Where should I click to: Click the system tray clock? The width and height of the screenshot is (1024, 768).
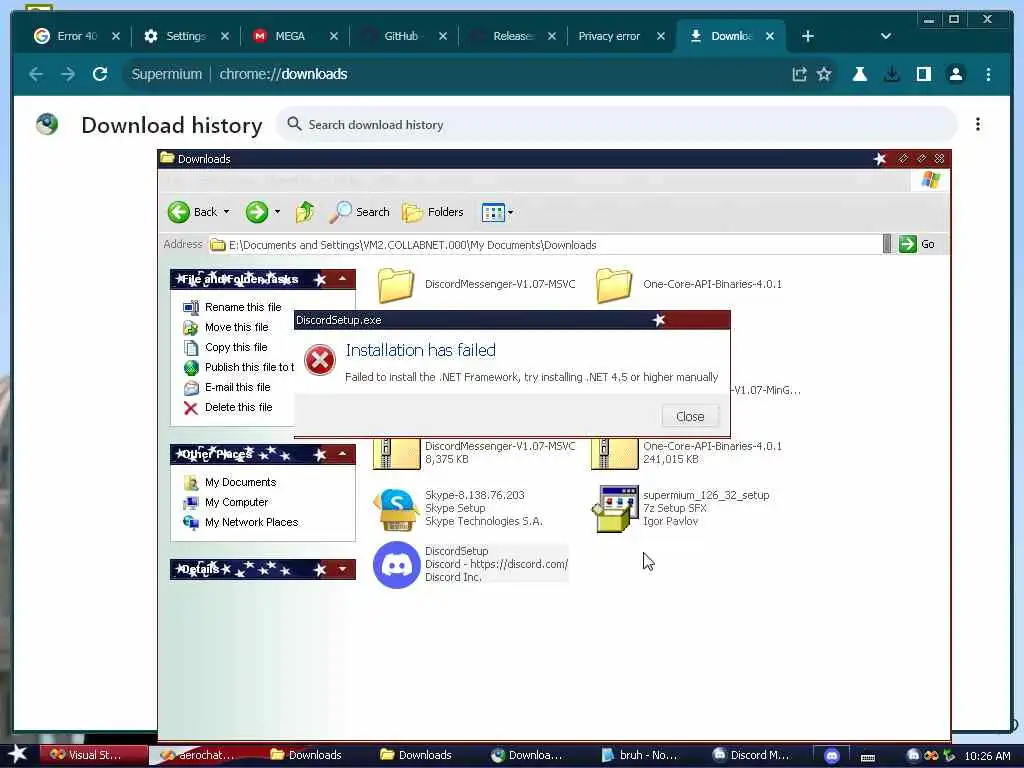(987, 756)
